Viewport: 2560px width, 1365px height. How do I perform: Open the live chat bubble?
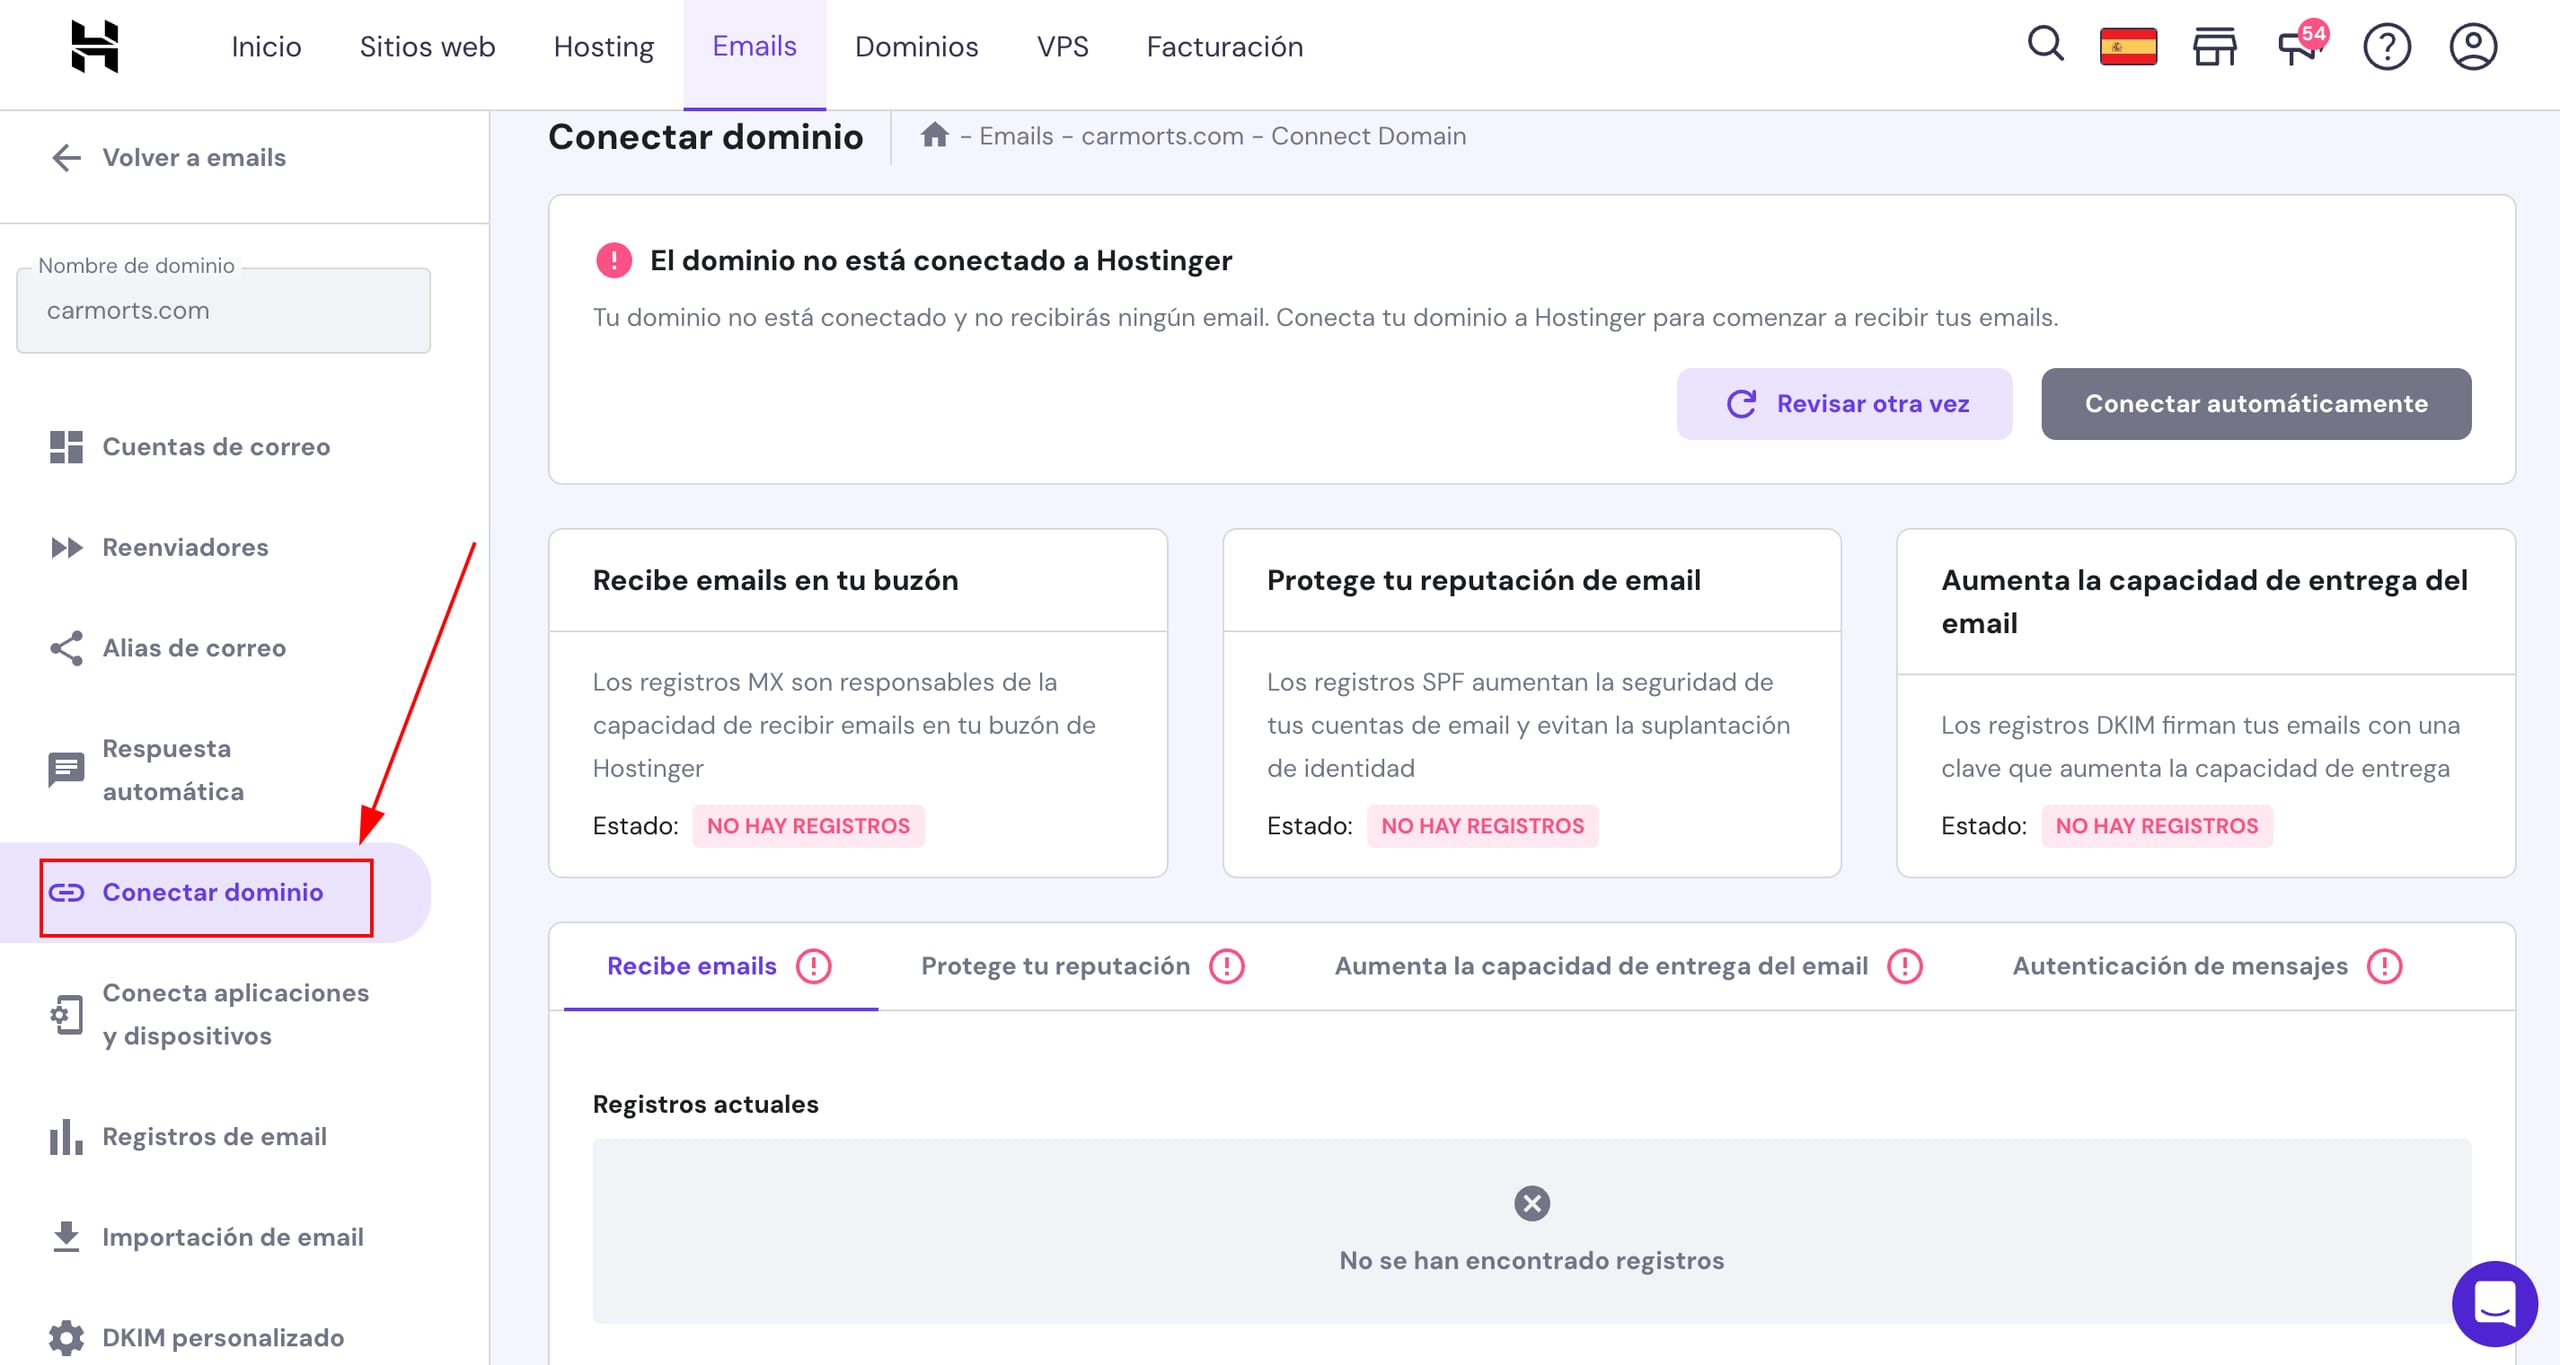point(2494,1304)
